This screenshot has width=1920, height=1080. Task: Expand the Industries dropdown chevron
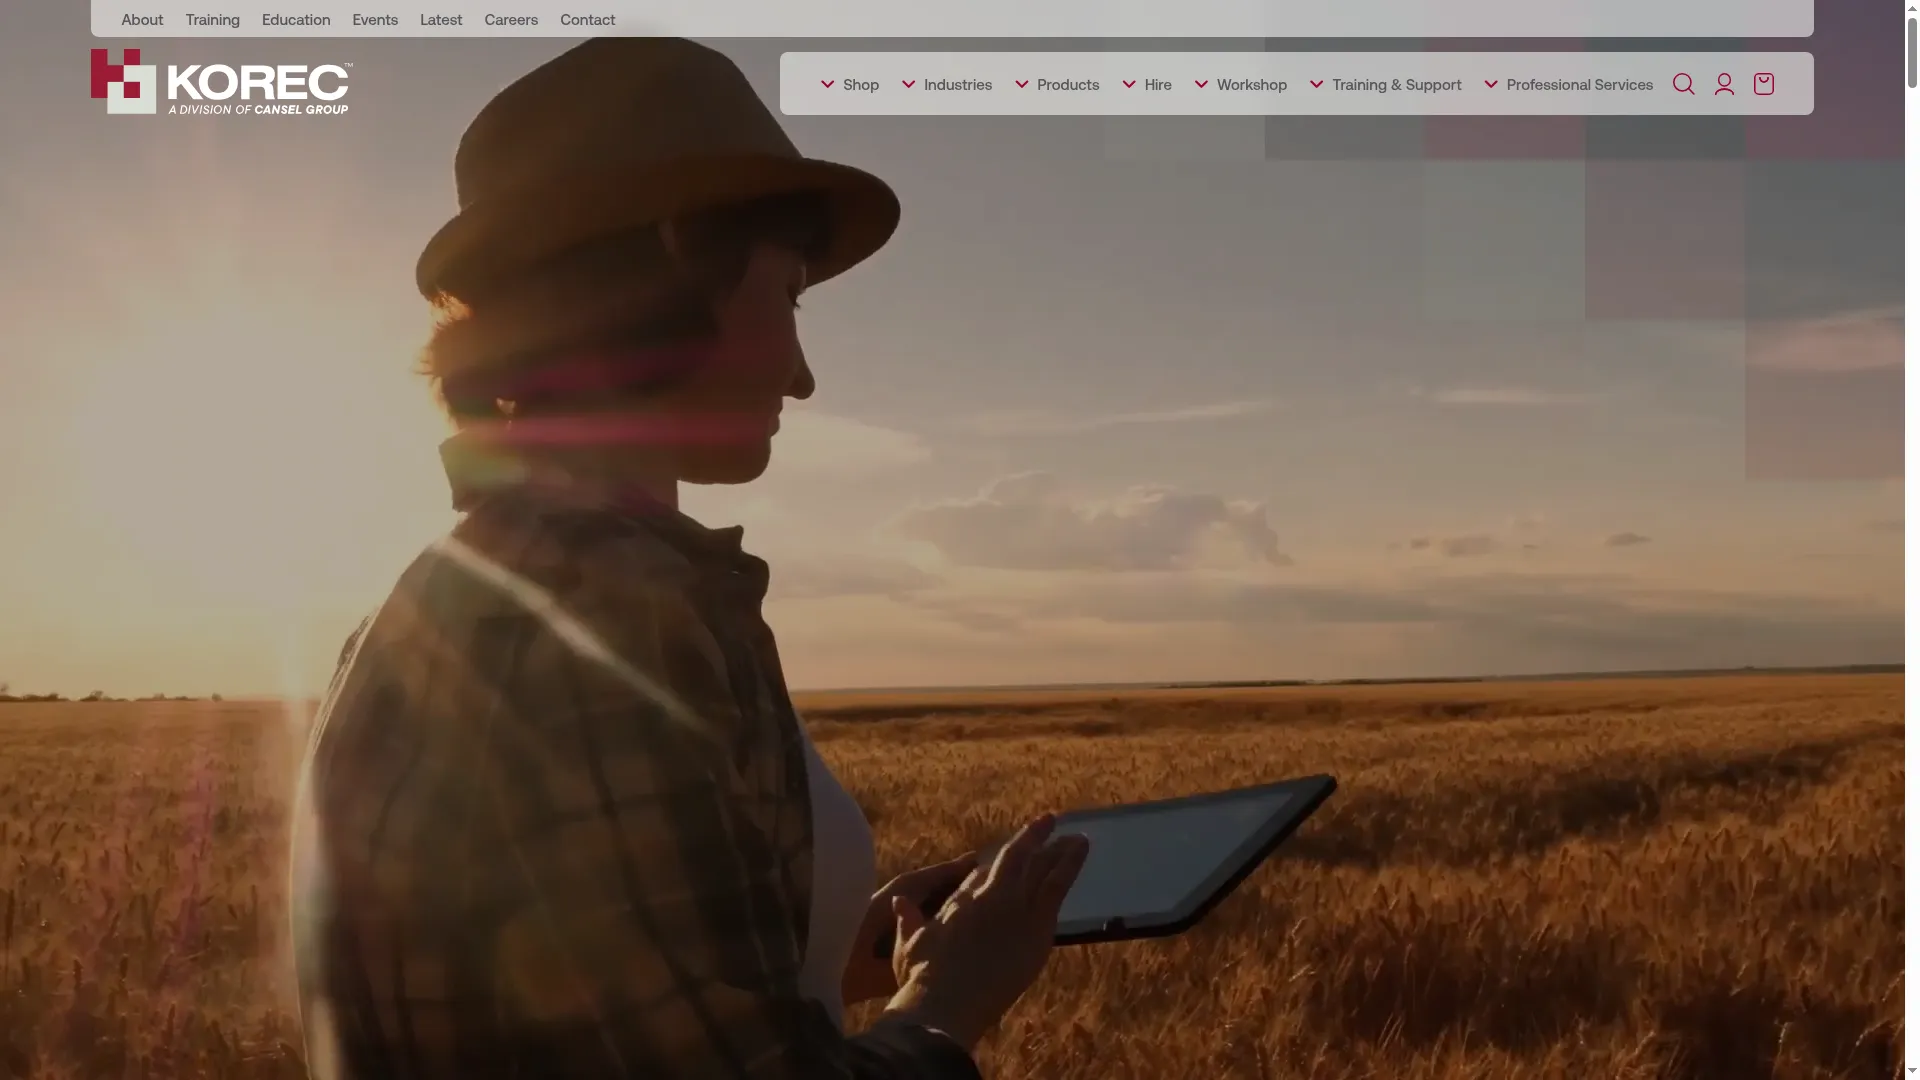point(908,84)
